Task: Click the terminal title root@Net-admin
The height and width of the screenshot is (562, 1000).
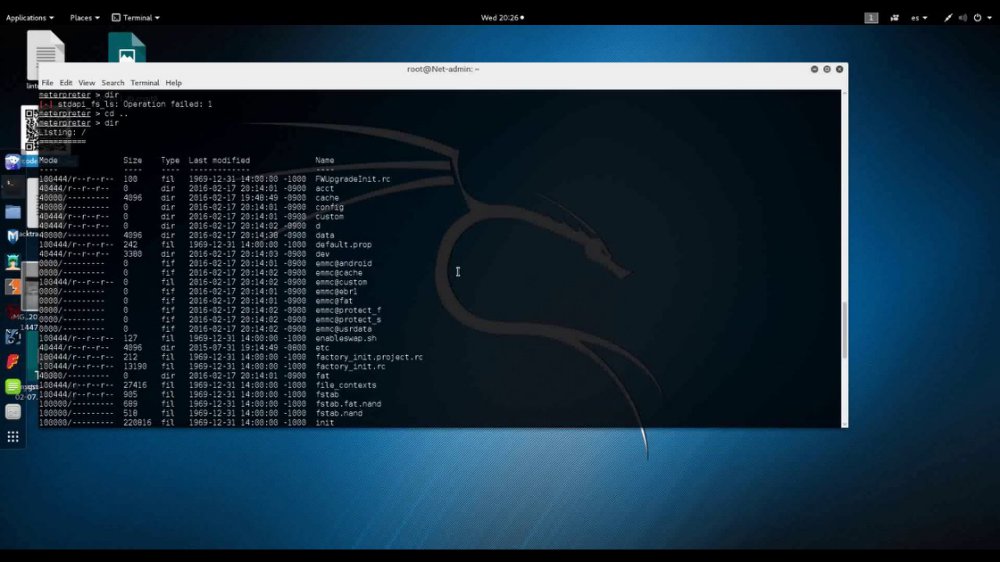Action: click(443, 69)
